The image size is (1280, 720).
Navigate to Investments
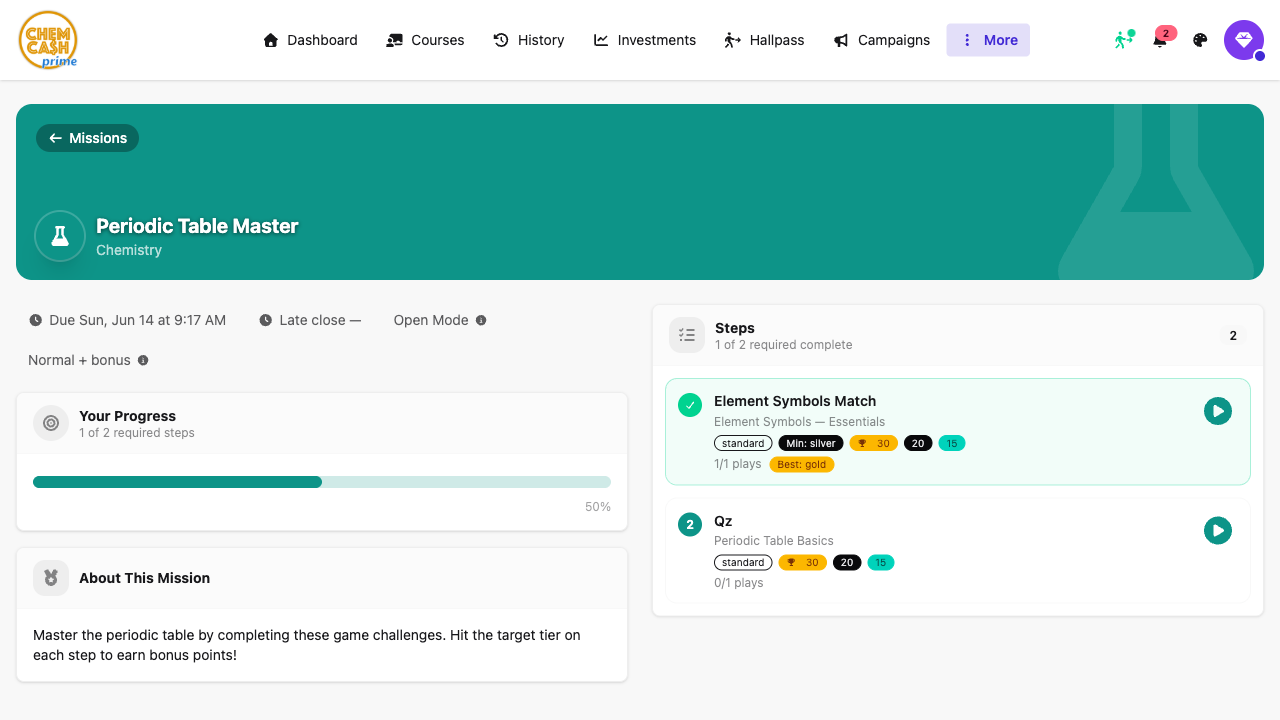(645, 40)
